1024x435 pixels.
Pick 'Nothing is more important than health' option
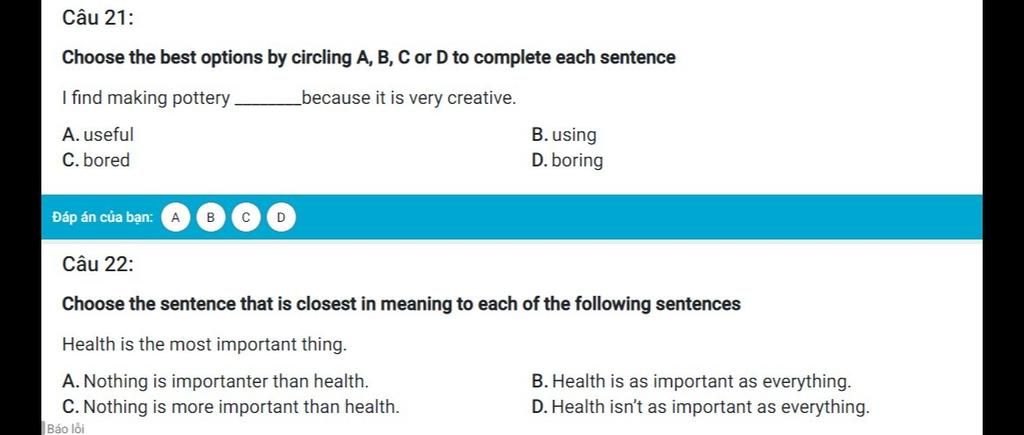tap(231, 407)
